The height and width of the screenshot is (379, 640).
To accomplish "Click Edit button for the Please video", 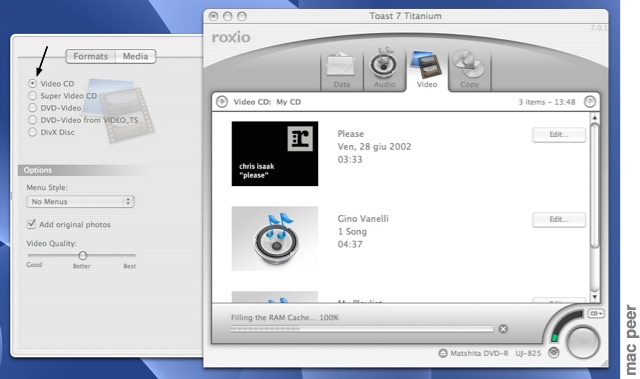I will point(559,135).
